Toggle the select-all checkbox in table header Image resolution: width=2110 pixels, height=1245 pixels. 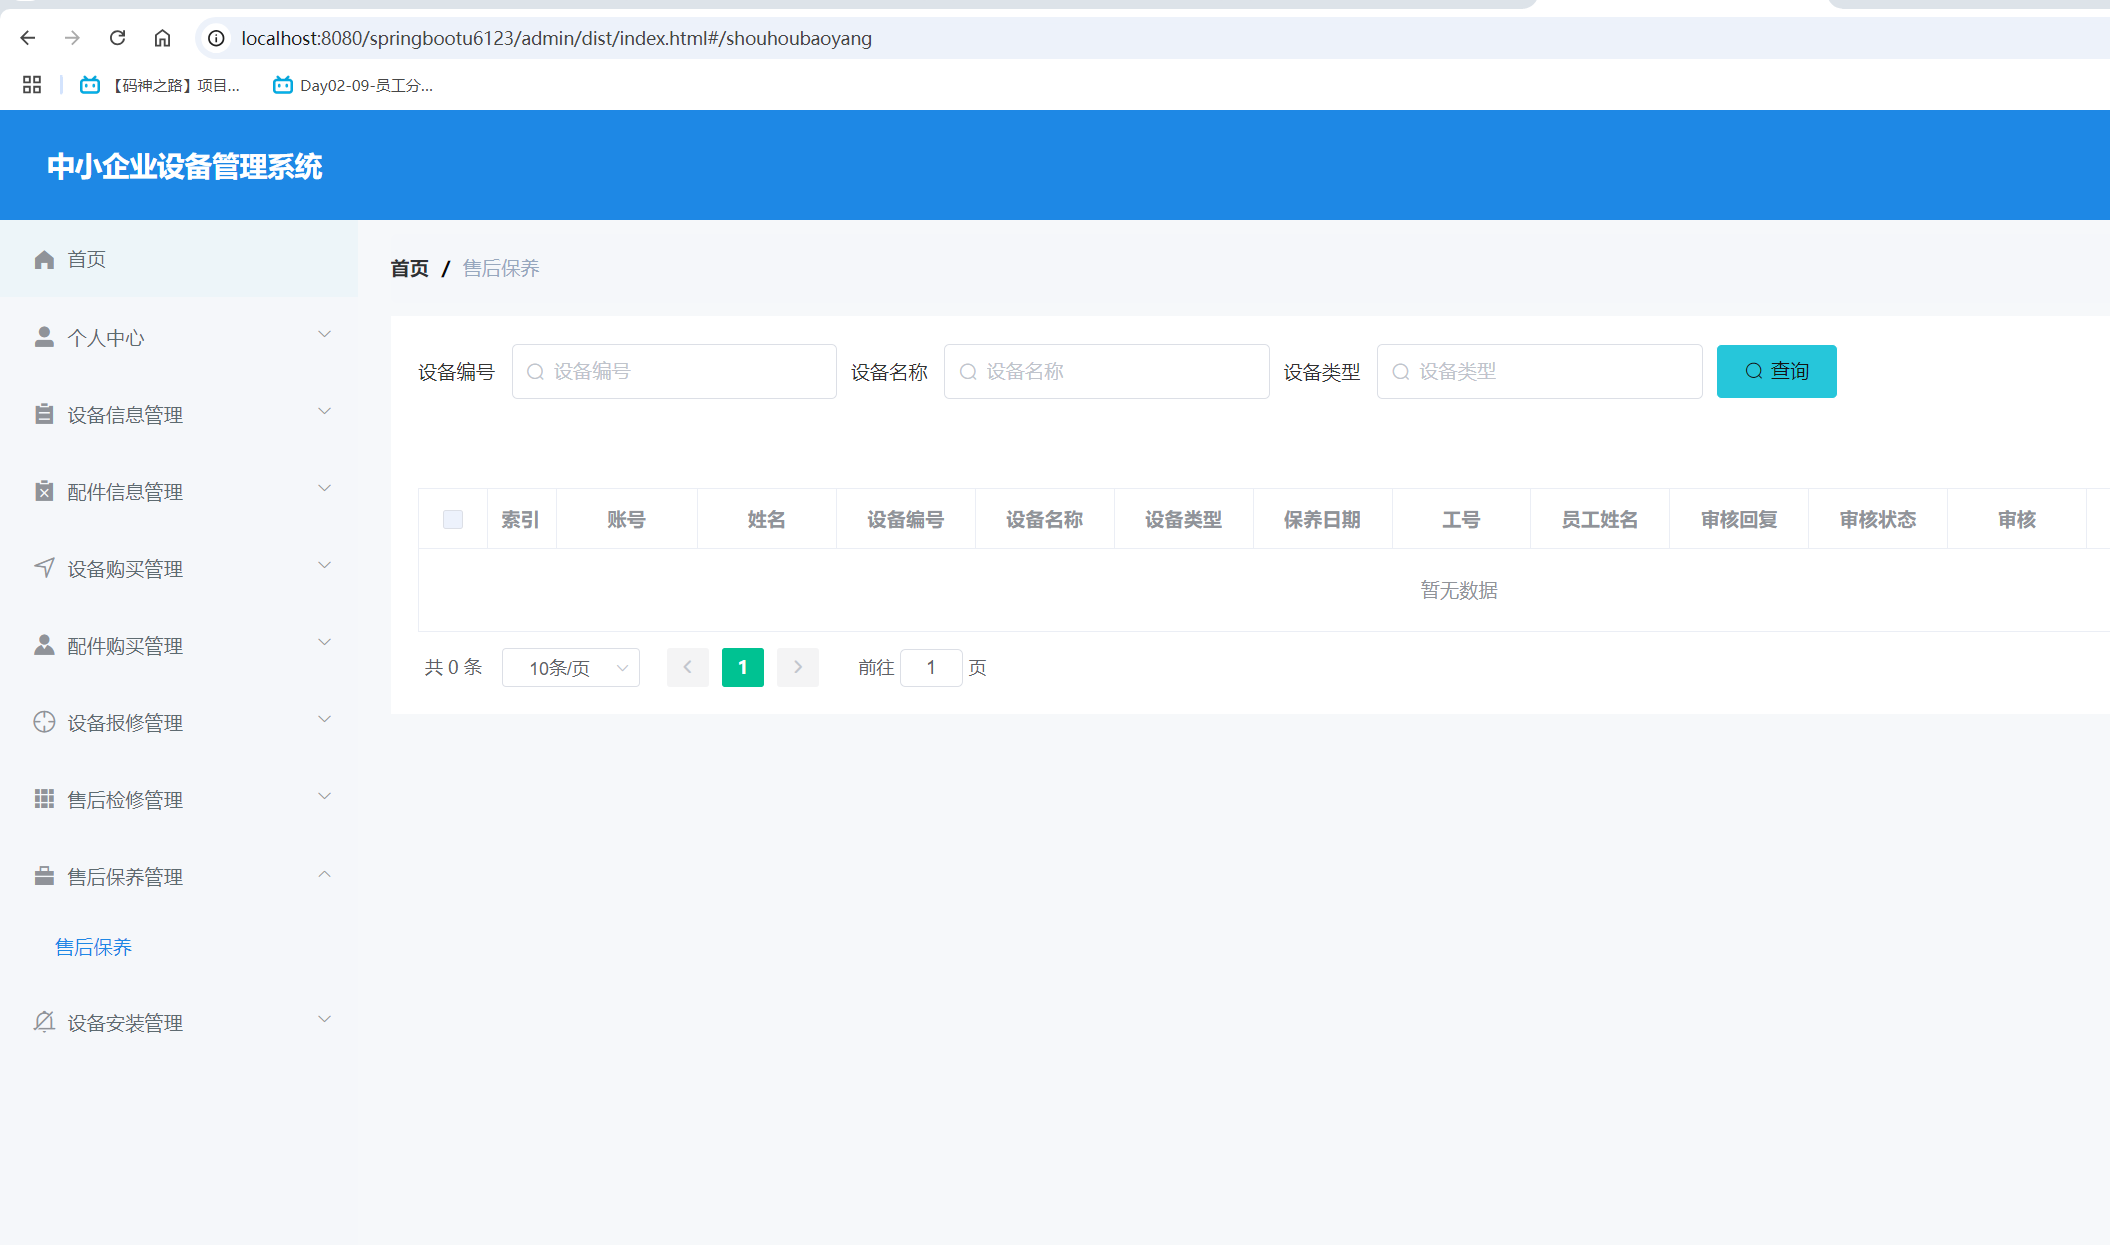(x=452, y=519)
